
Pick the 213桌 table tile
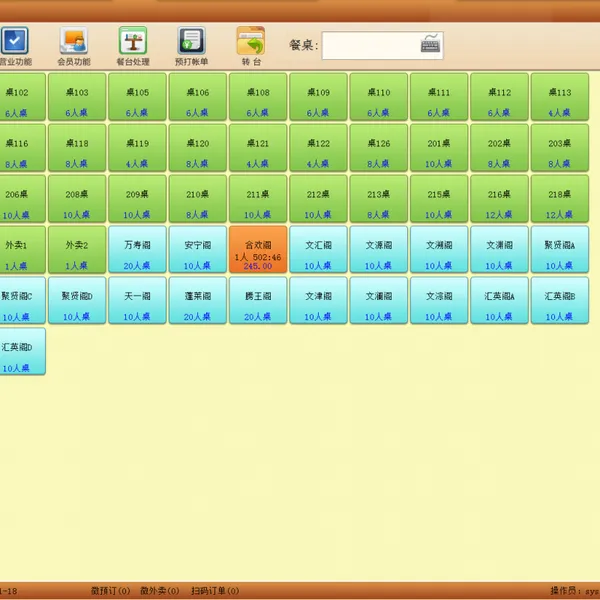[379, 199]
